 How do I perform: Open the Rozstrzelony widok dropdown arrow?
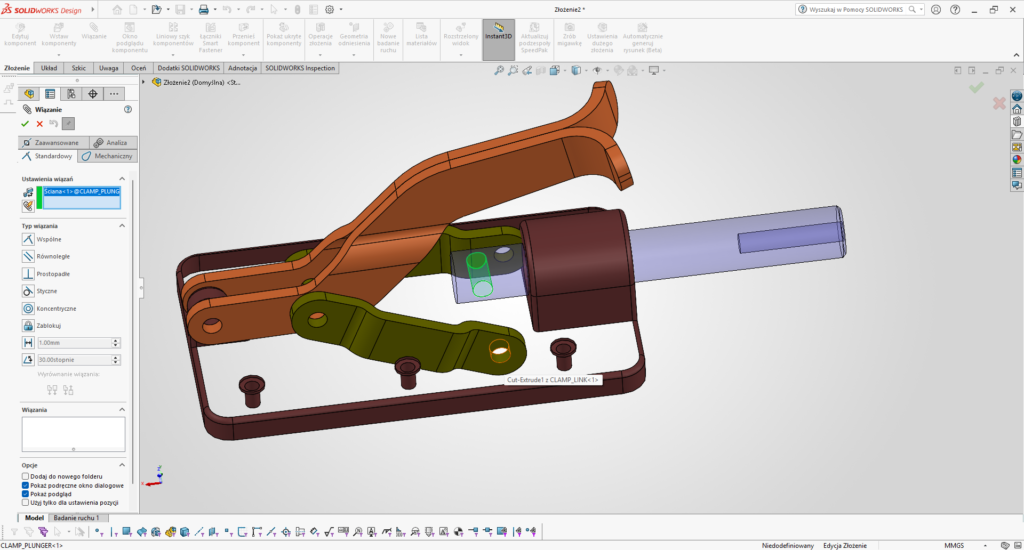pyautogui.click(x=460, y=54)
